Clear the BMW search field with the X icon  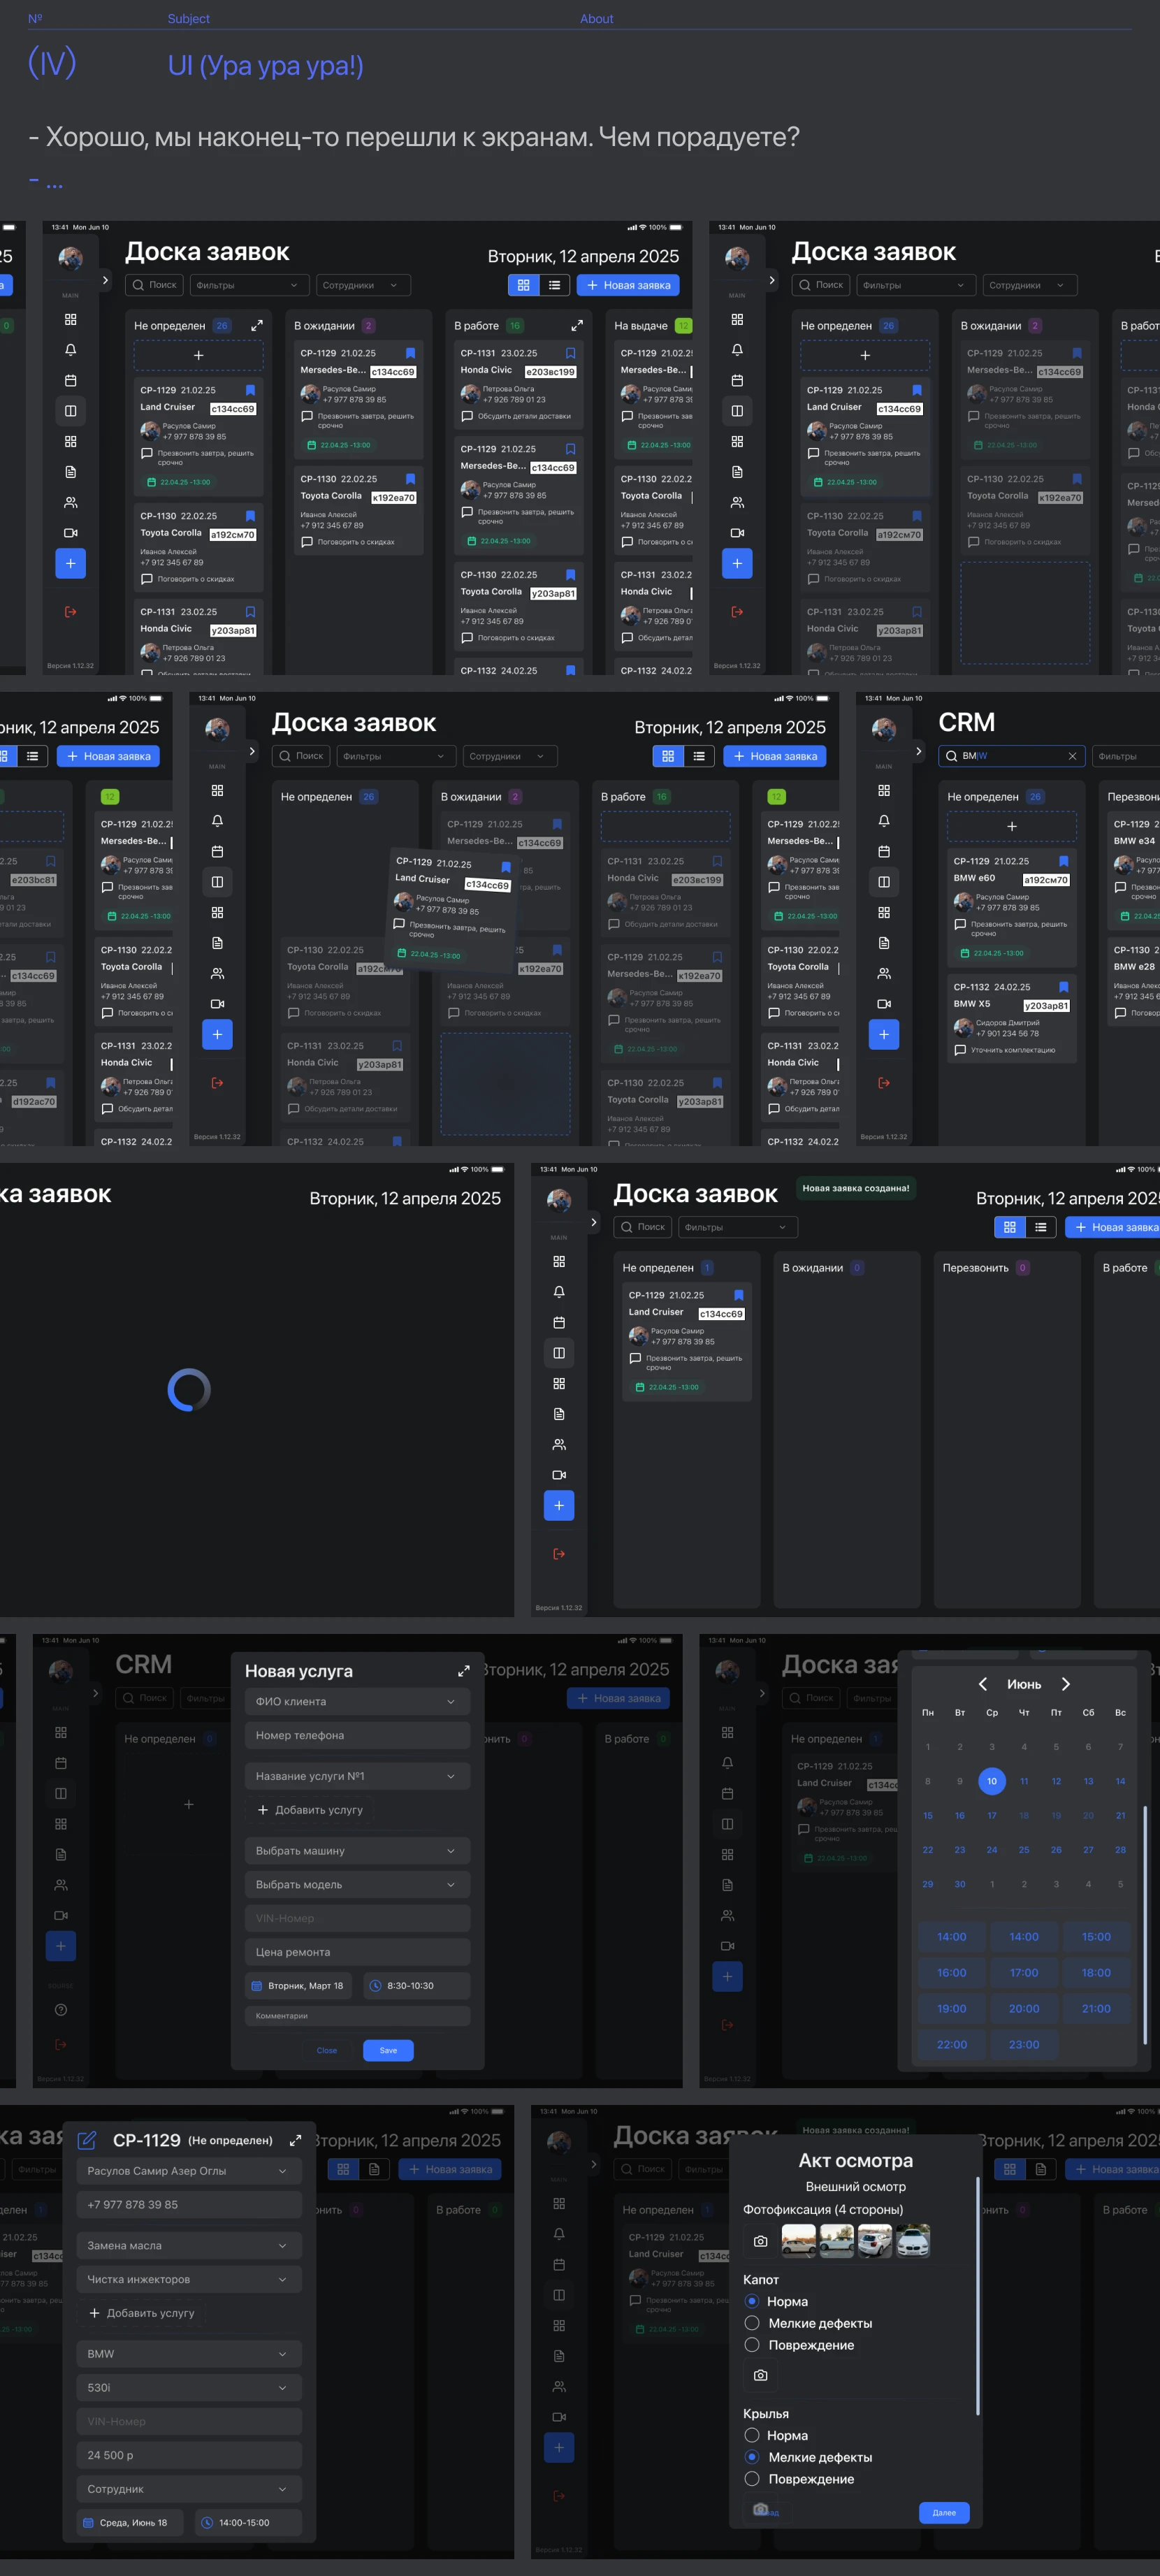coord(1072,756)
